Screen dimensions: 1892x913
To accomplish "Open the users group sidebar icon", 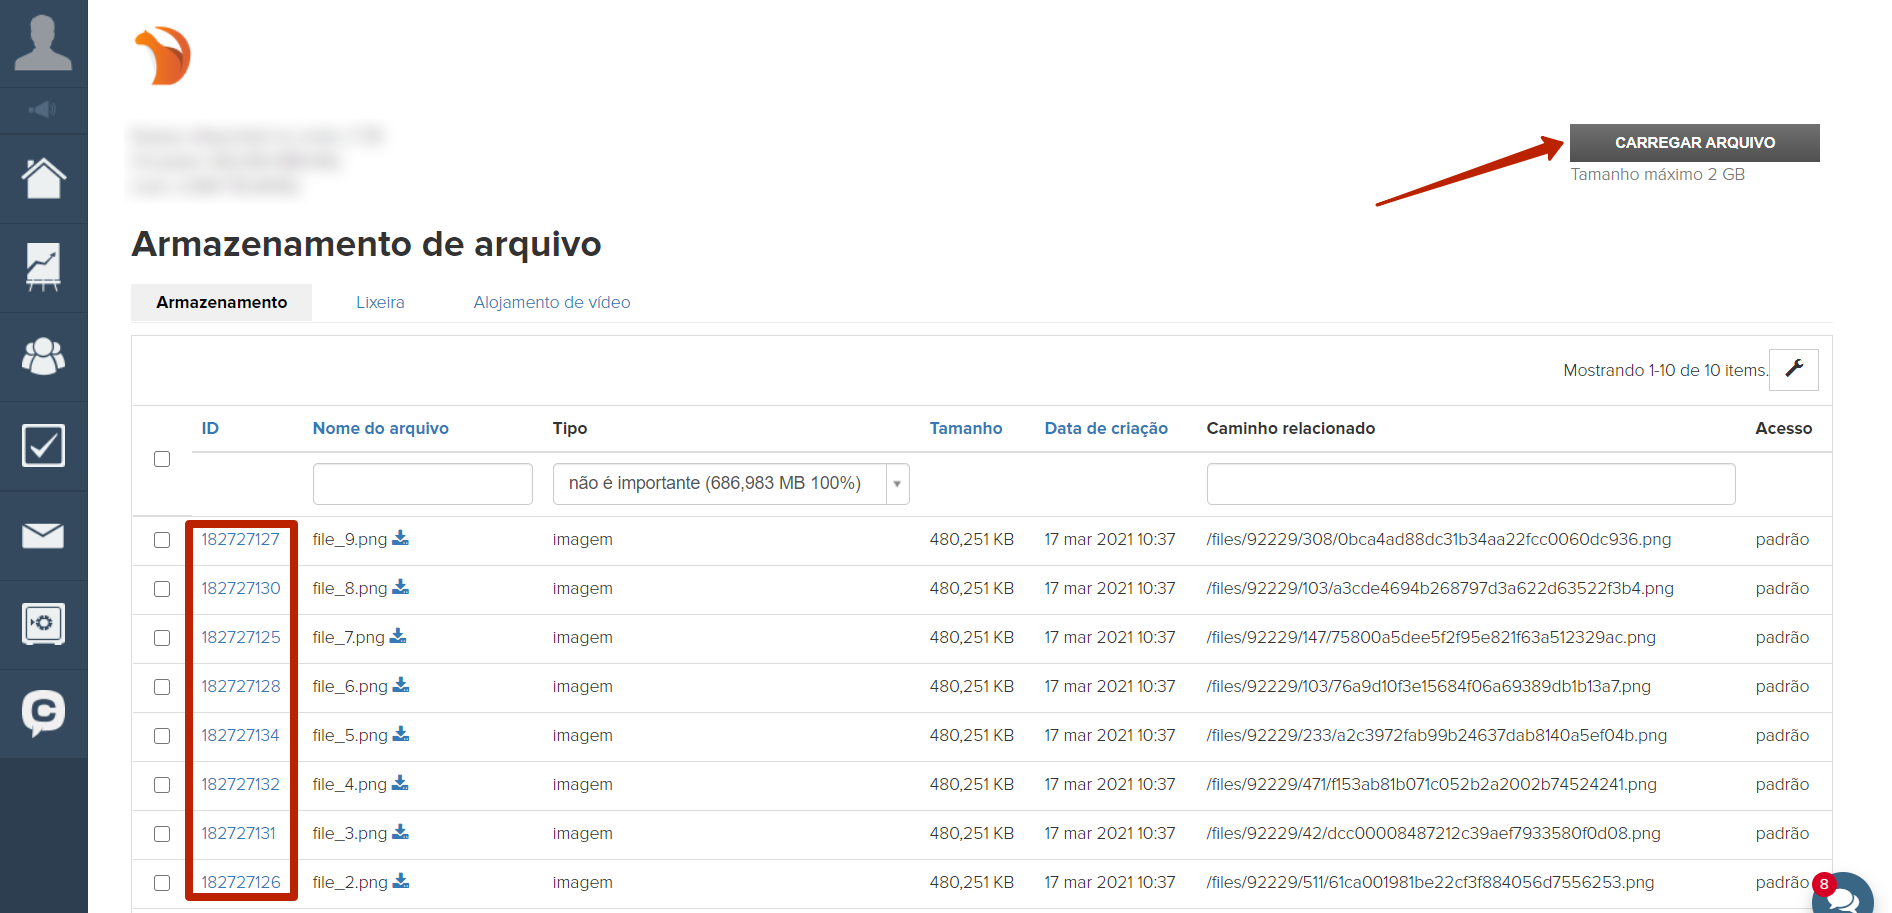I will click(x=43, y=356).
